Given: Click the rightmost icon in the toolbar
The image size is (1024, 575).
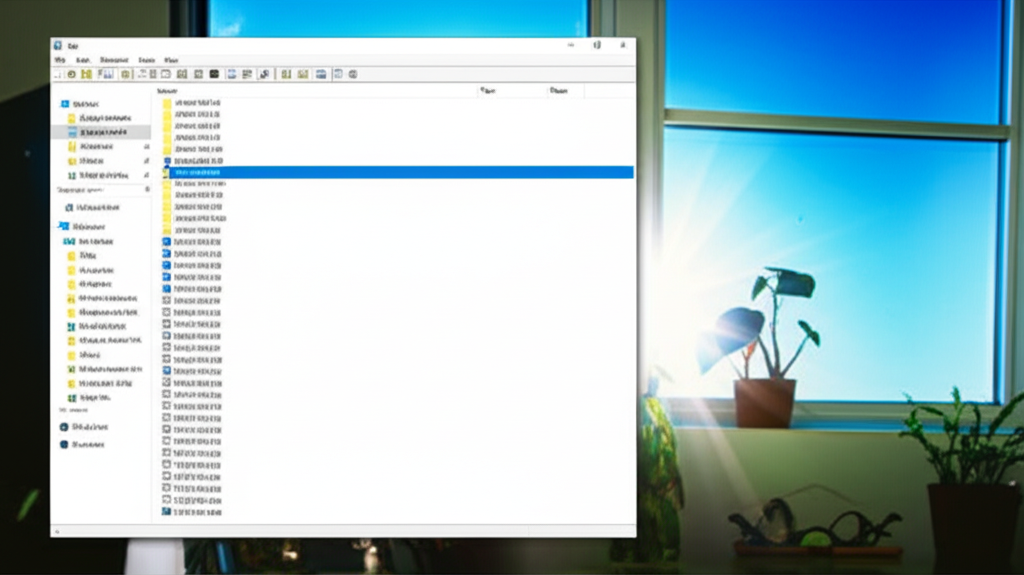Looking at the screenshot, I should (x=352, y=74).
